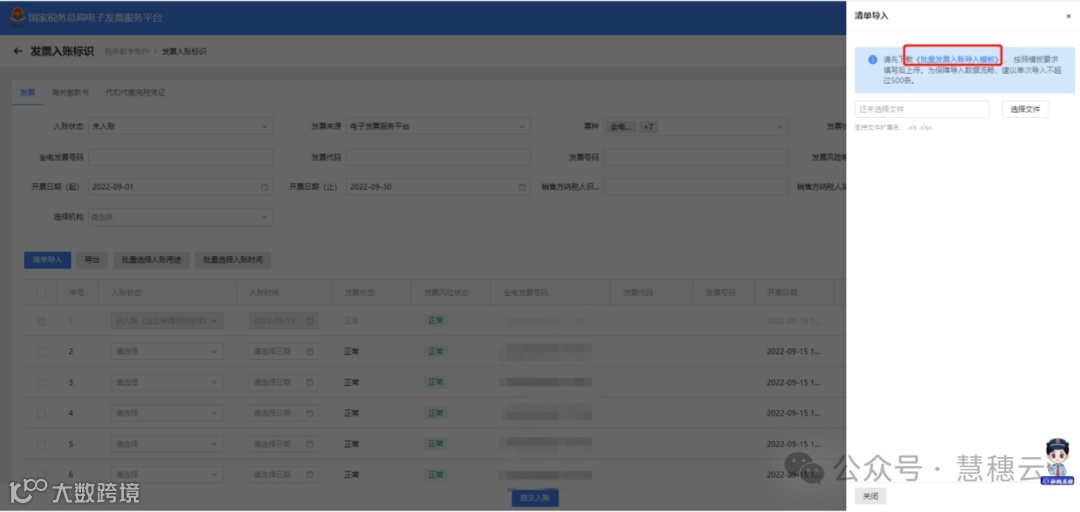Open row 4 入账状态 请选择 dropdown

coord(167,413)
